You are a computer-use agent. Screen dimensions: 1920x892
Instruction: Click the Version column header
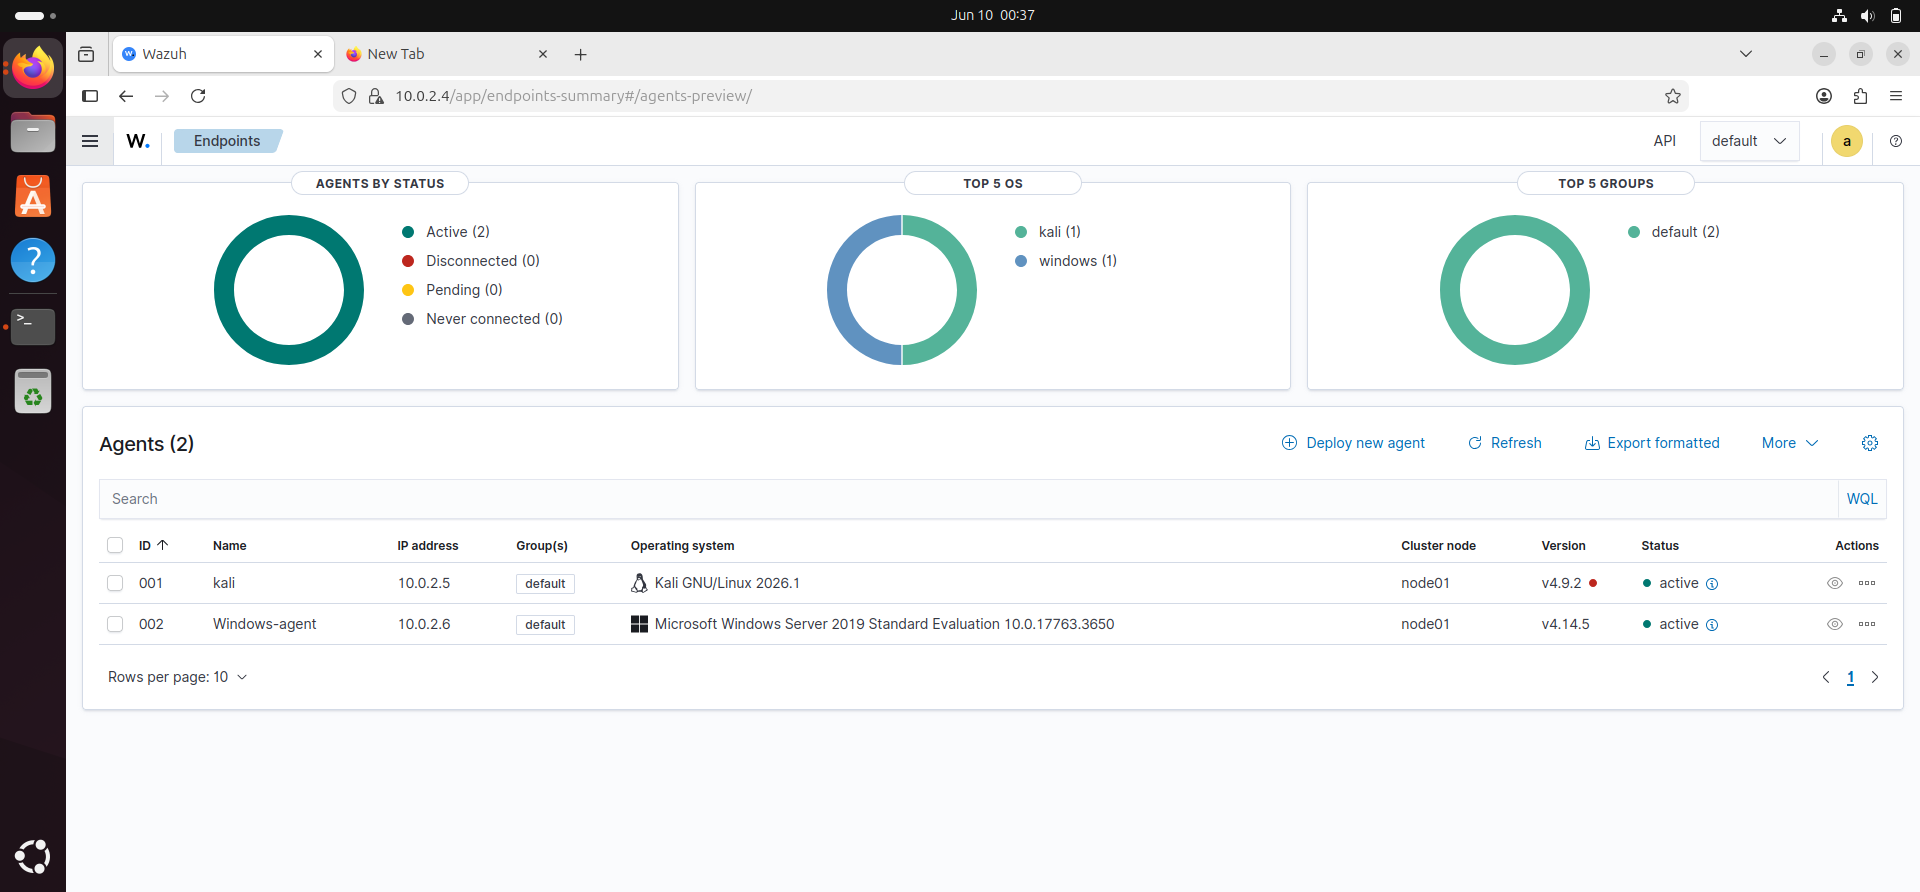(1563, 546)
